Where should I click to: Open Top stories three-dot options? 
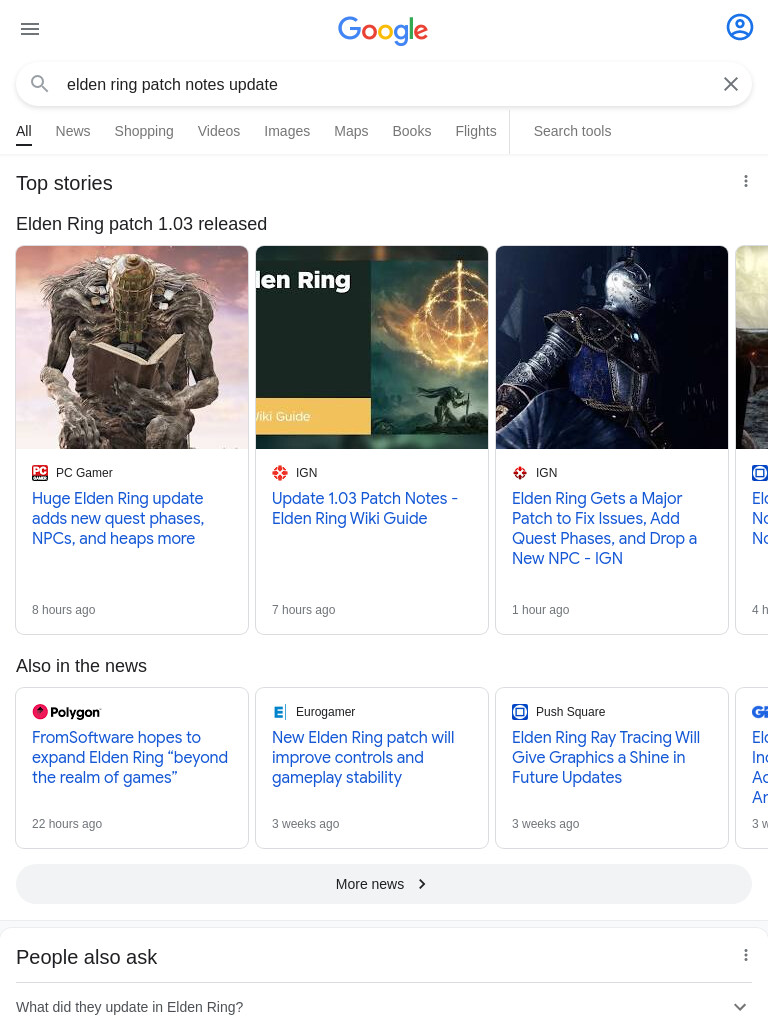745,182
